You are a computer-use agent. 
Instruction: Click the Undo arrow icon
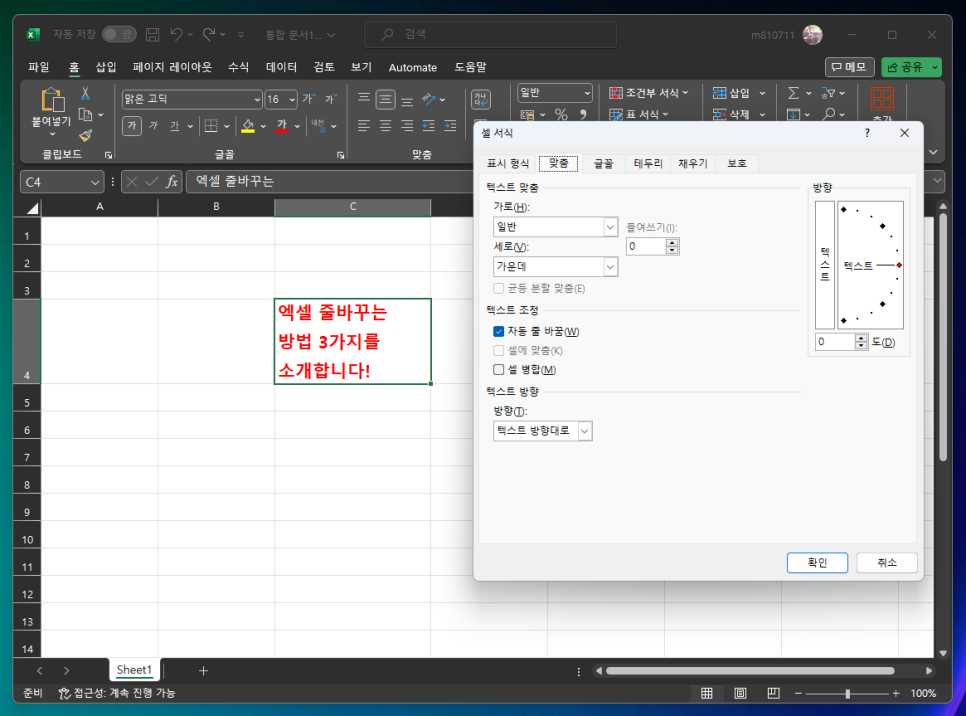(176, 35)
